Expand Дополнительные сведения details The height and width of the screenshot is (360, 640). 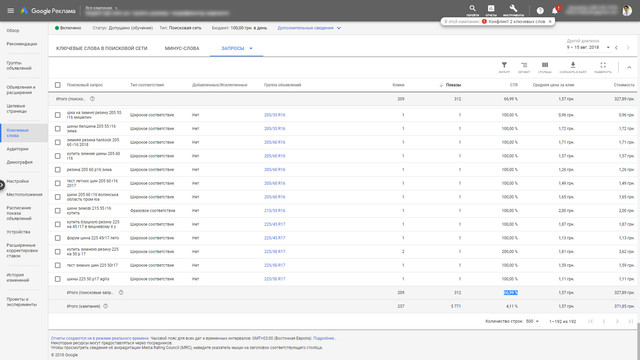(x=309, y=28)
